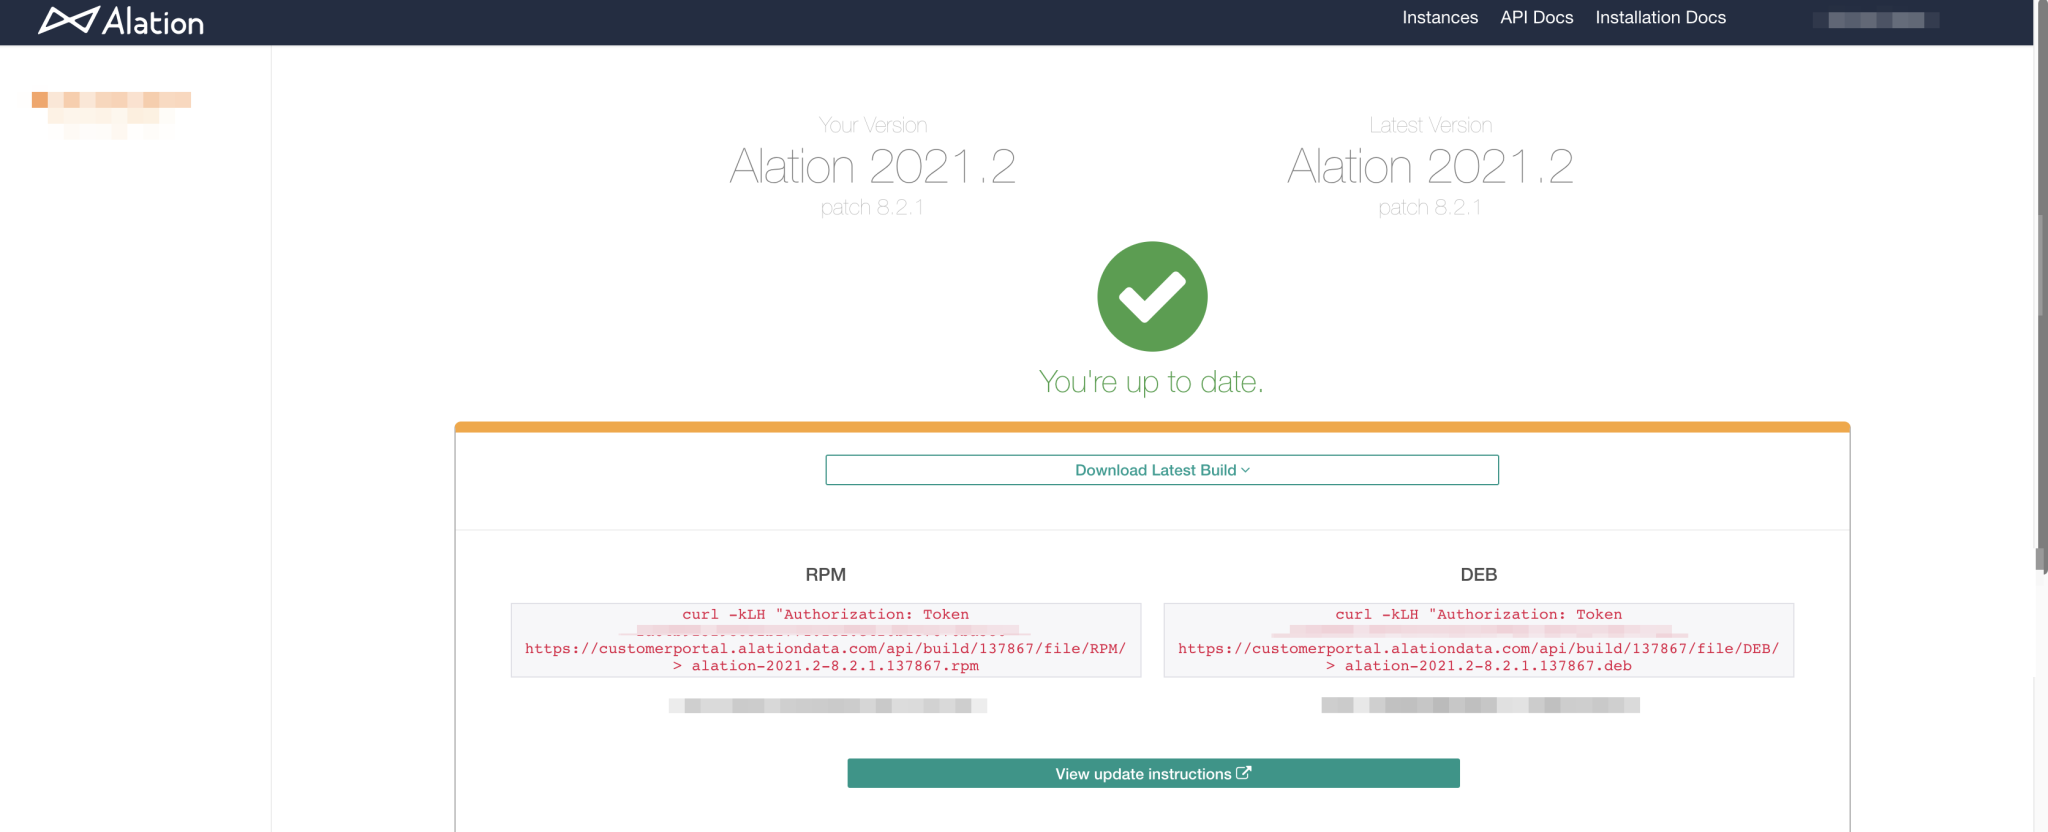Open the Instances page
2048x832 pixels.
click(1439, 18)
